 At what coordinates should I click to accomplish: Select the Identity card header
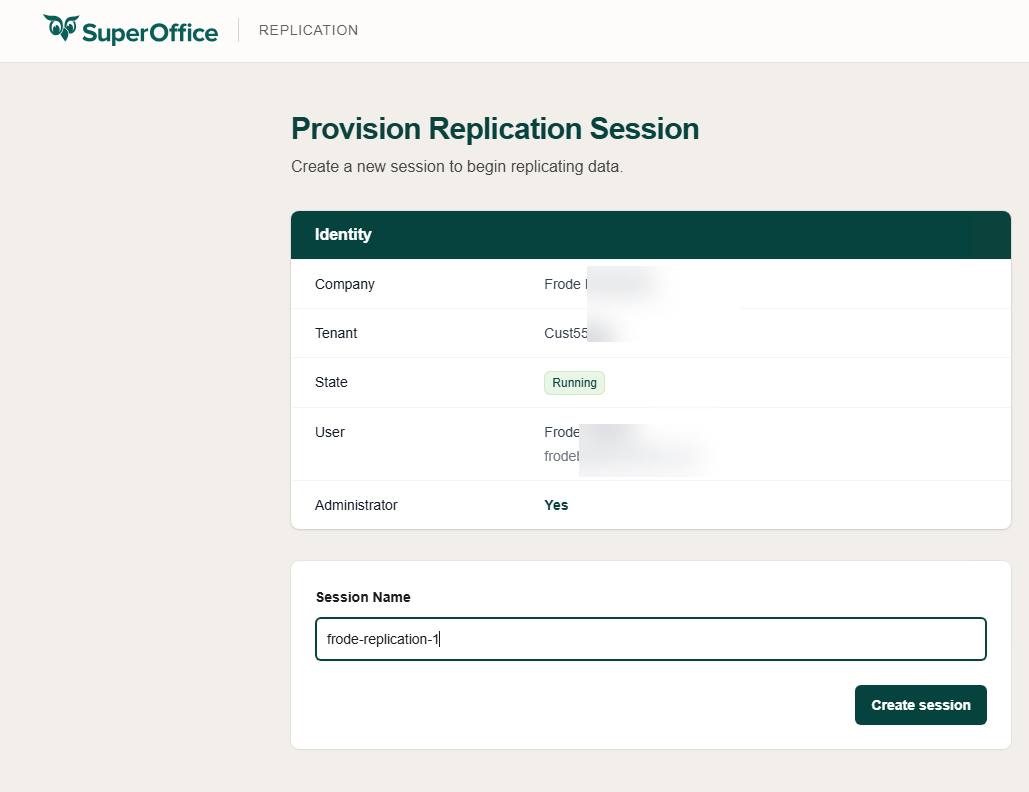650,235
